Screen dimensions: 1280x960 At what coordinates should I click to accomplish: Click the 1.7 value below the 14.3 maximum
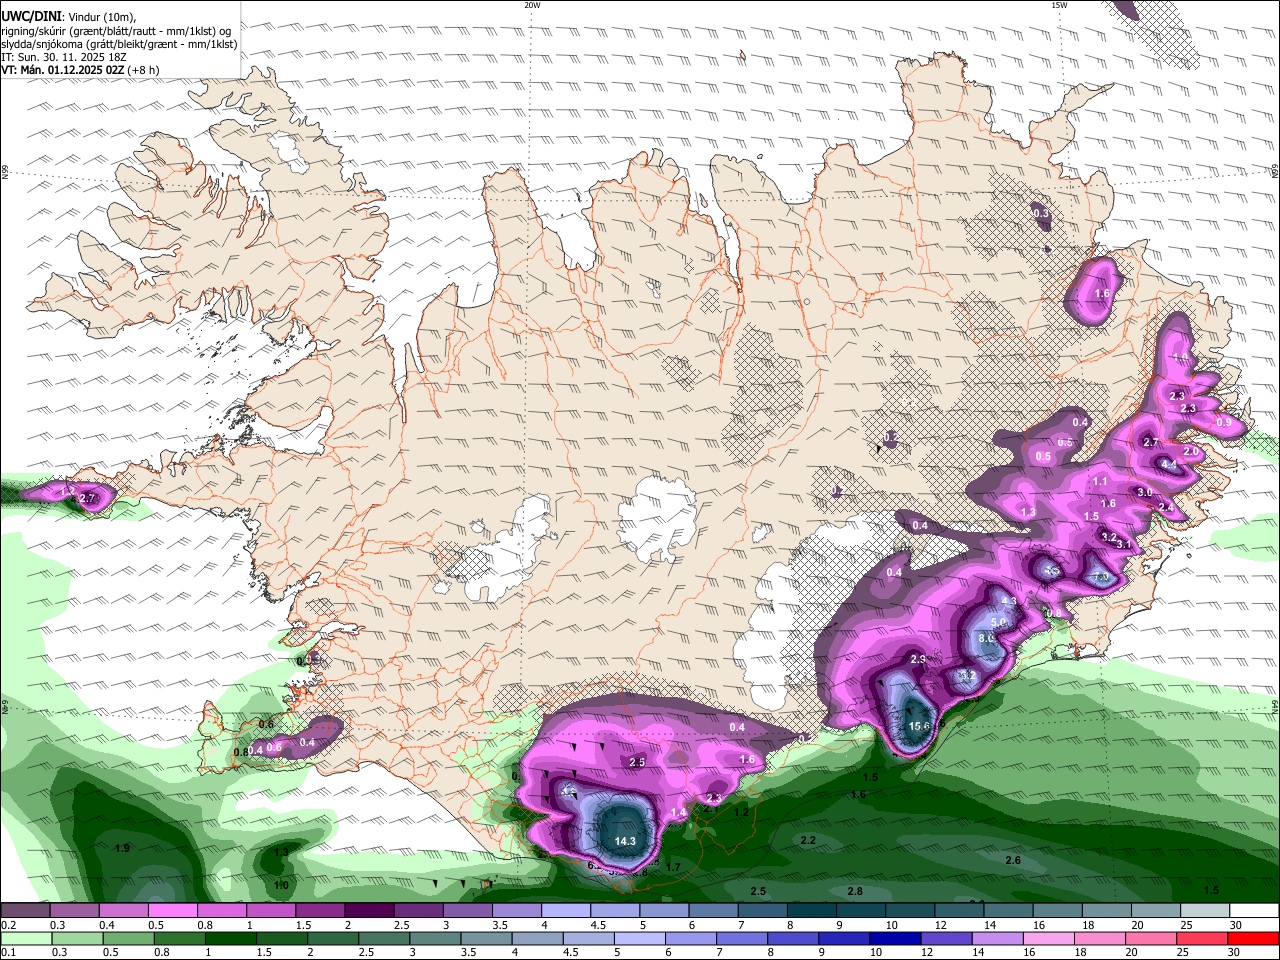pyautogui.click(x=673, y=868)
